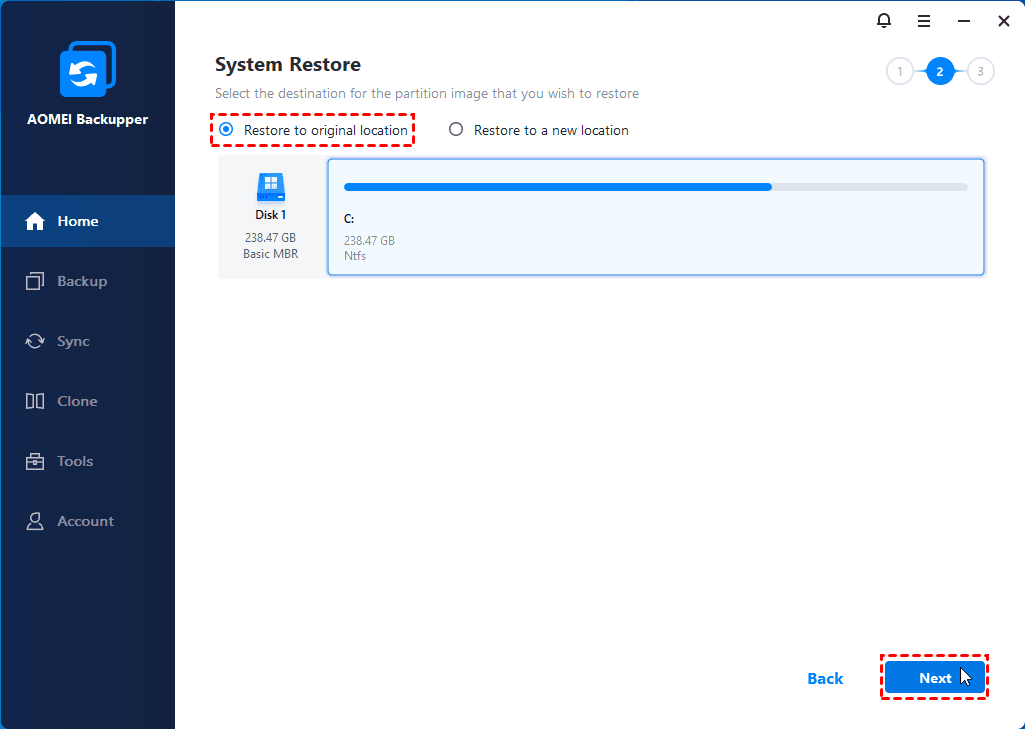Viewport: 1025px width, 729px height.
Task: Open the notifications bell icon
Action: pos(883,20)
